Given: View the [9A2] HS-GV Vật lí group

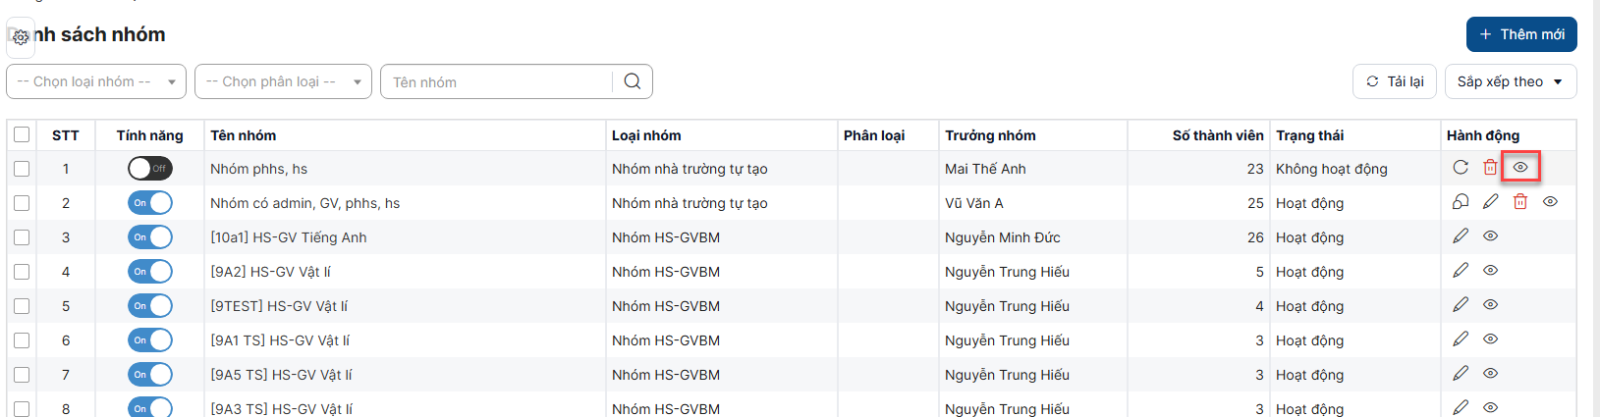Looking at the screenshot, I should point(1490,271).
